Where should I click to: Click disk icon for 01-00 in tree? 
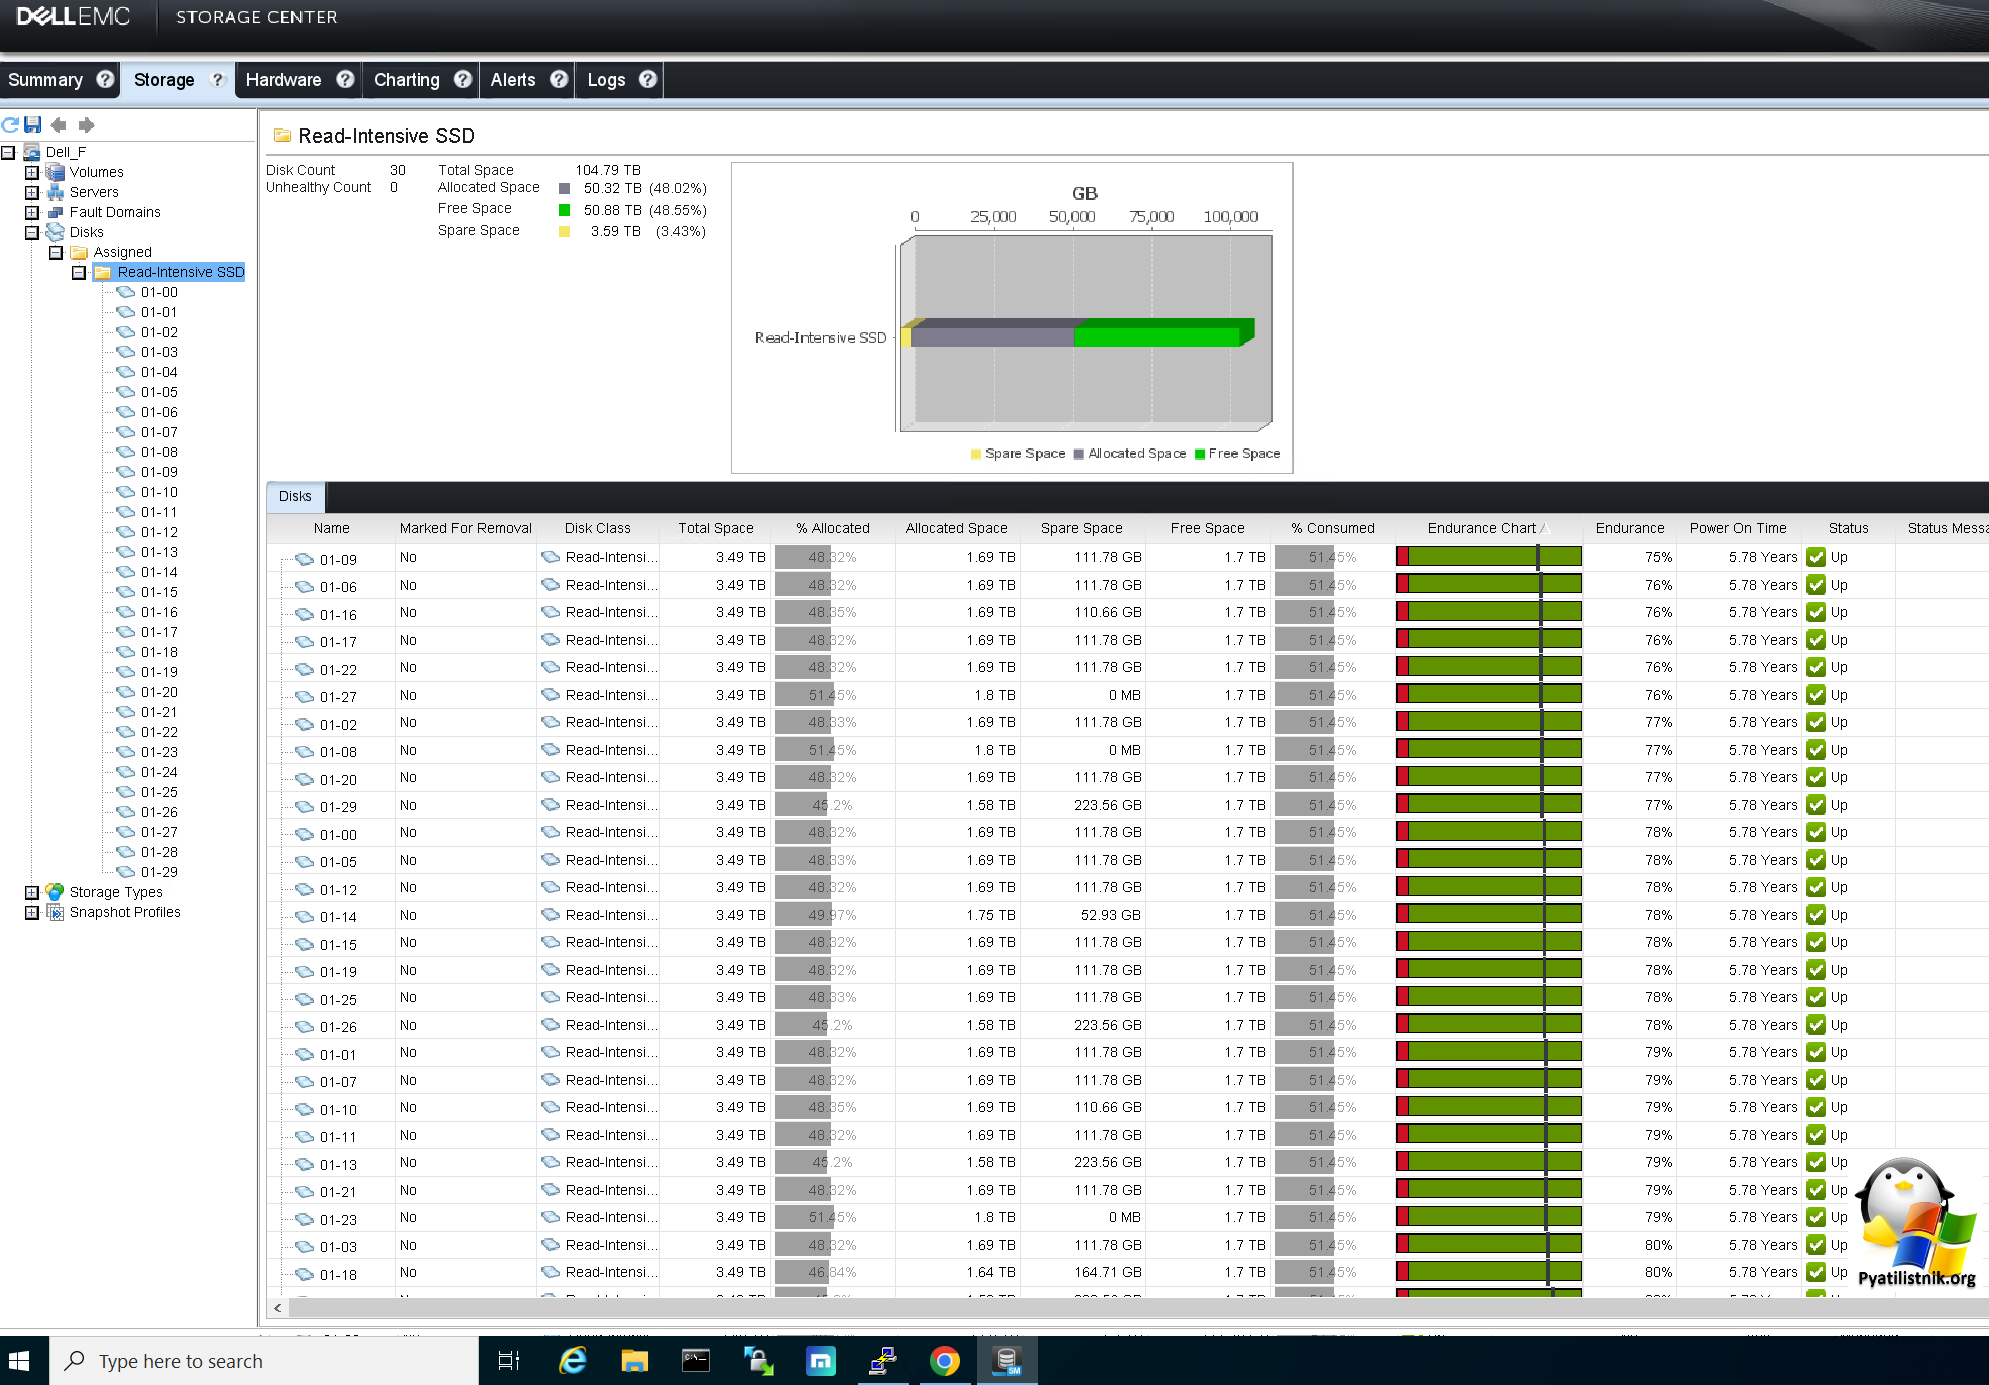pos(126,292)
